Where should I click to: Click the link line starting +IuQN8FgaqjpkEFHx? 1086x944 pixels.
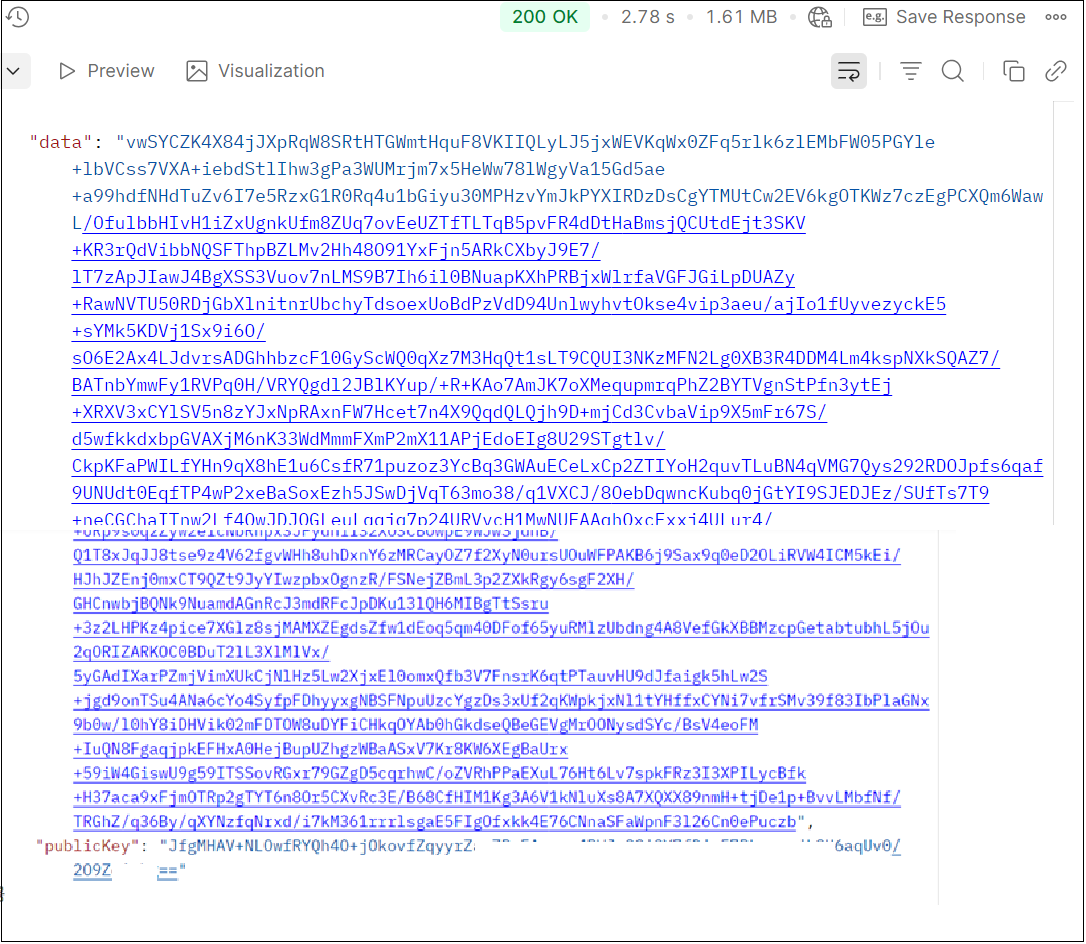(x=321, y=749)
